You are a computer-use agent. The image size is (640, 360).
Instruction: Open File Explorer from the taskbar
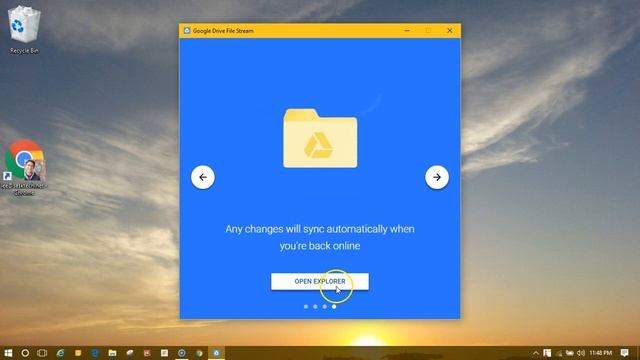tap(112, 353)
